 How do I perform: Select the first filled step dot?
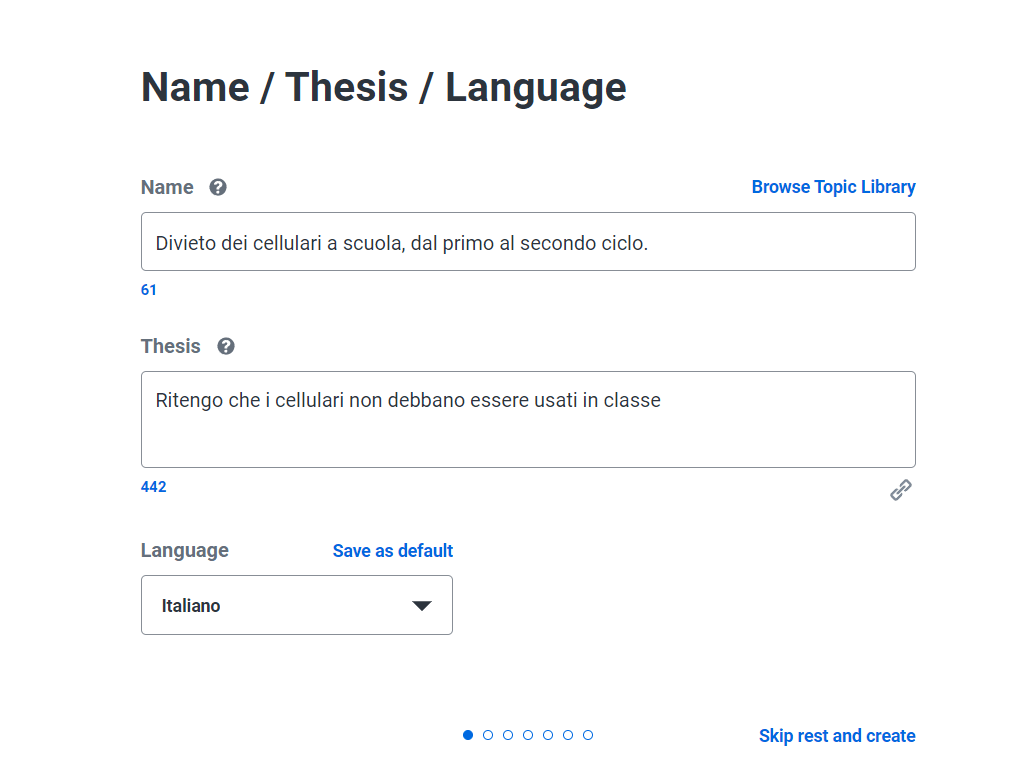point(468,735)
